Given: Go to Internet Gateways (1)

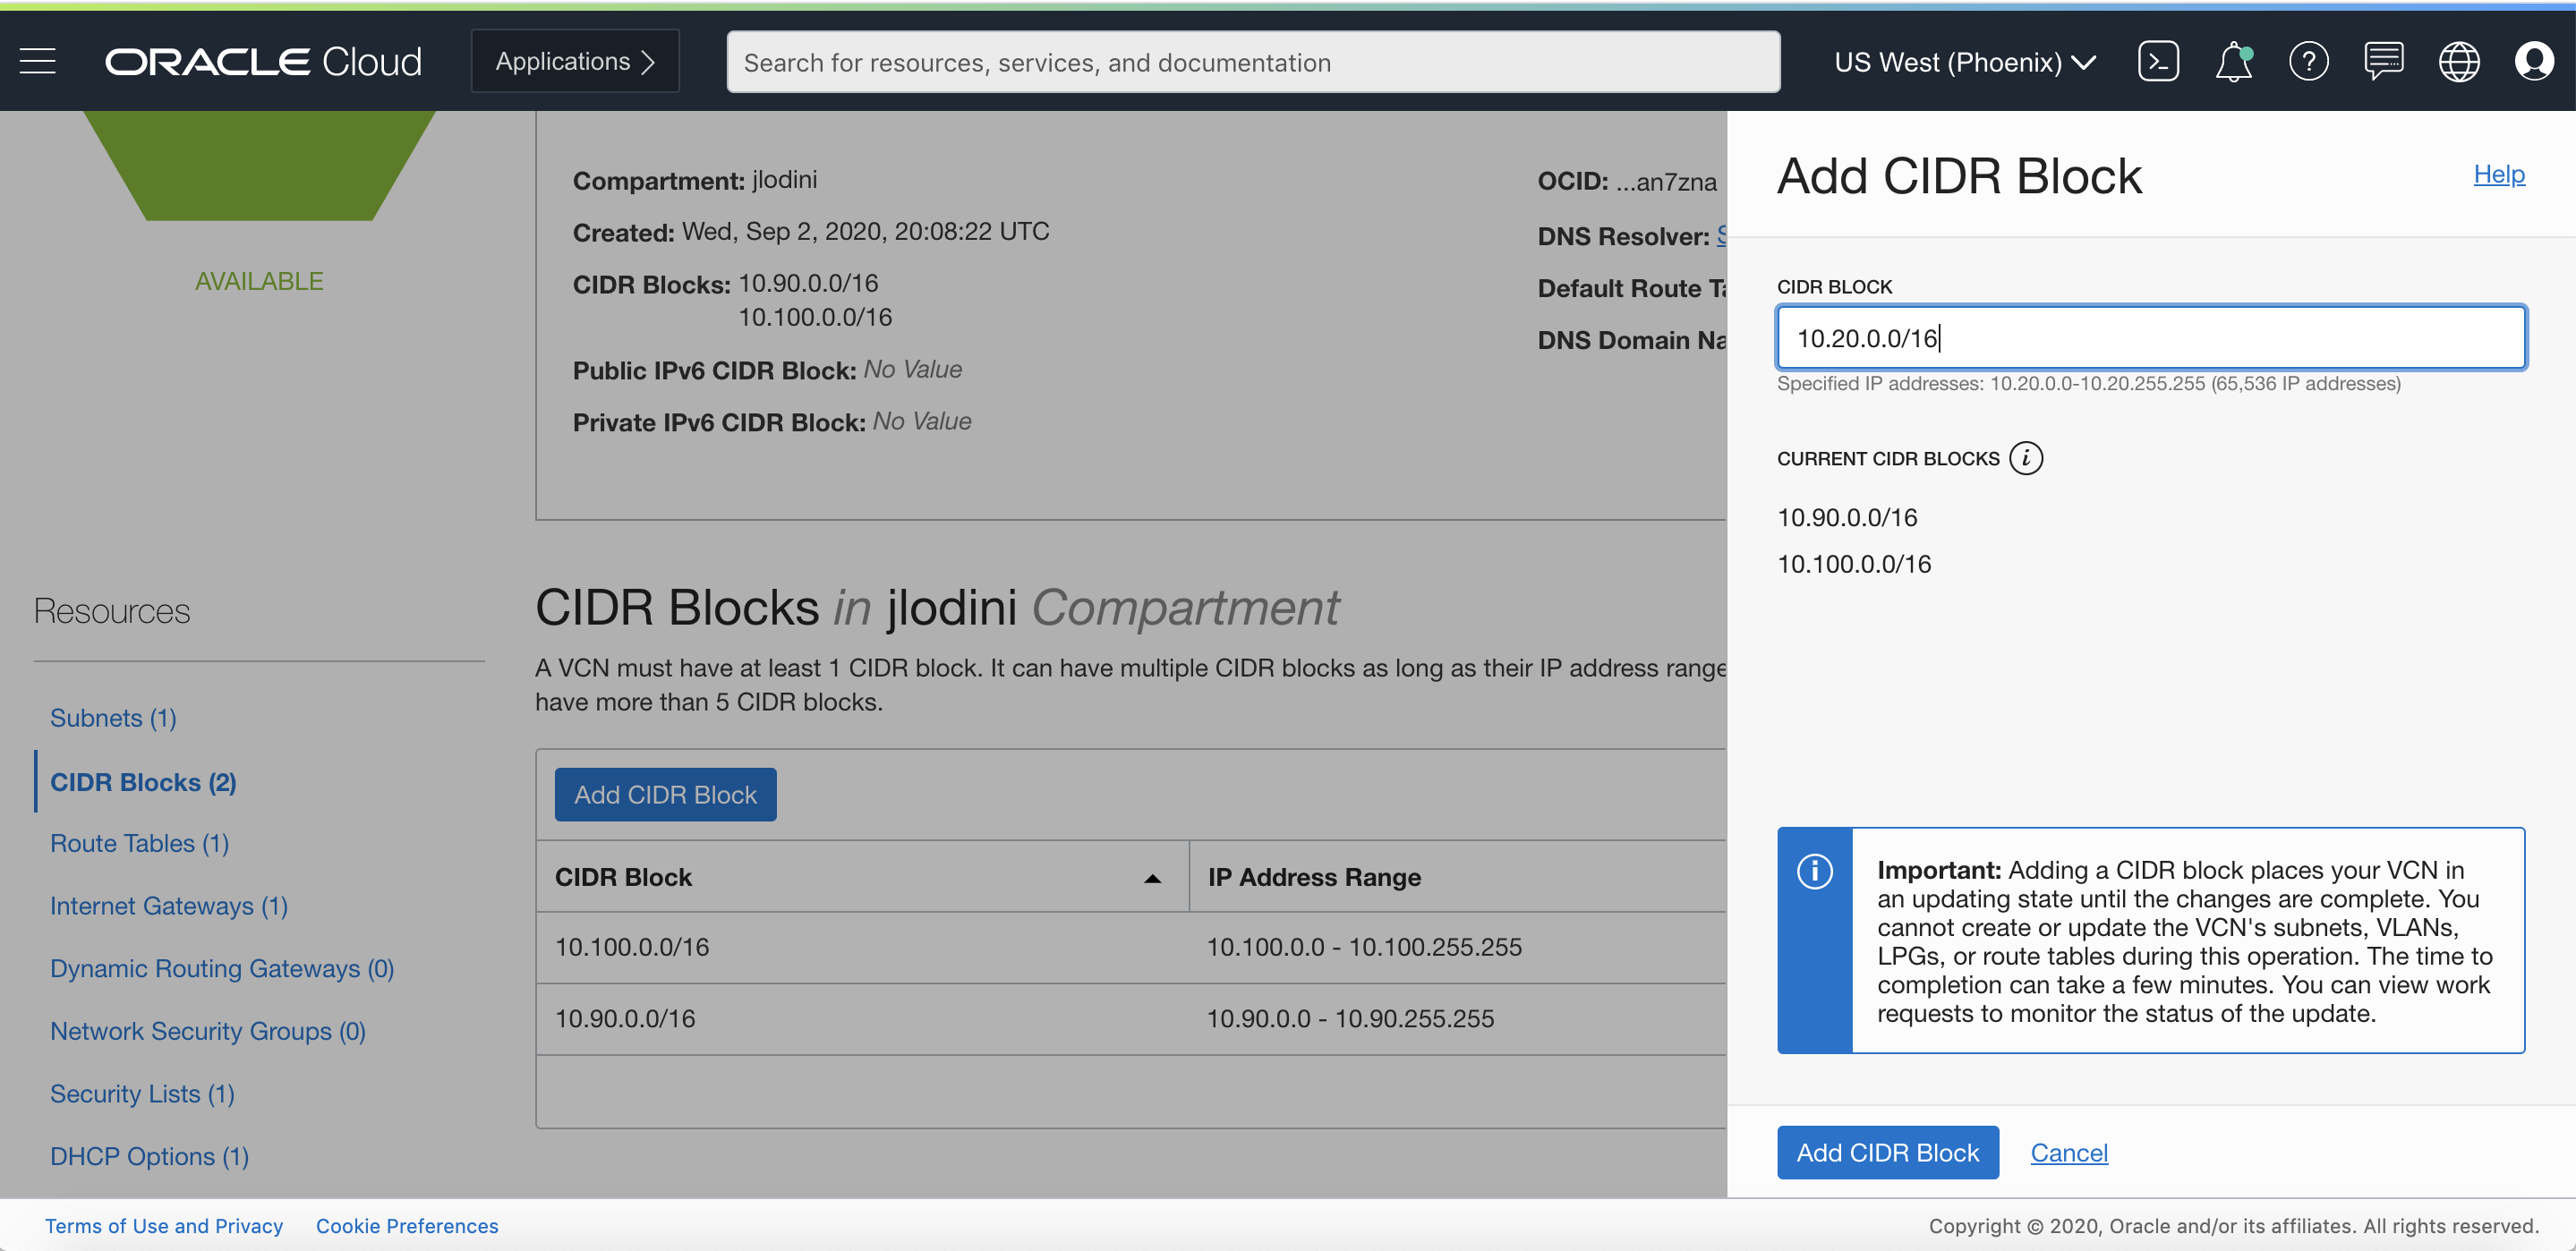Looking at the screenshot, I should [168, 905].
